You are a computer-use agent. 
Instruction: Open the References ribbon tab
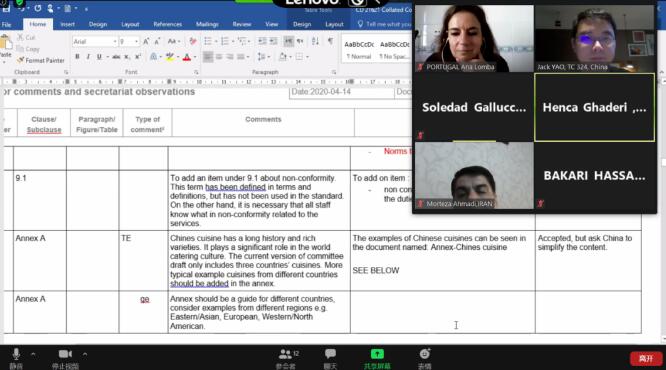pos(167,24)
